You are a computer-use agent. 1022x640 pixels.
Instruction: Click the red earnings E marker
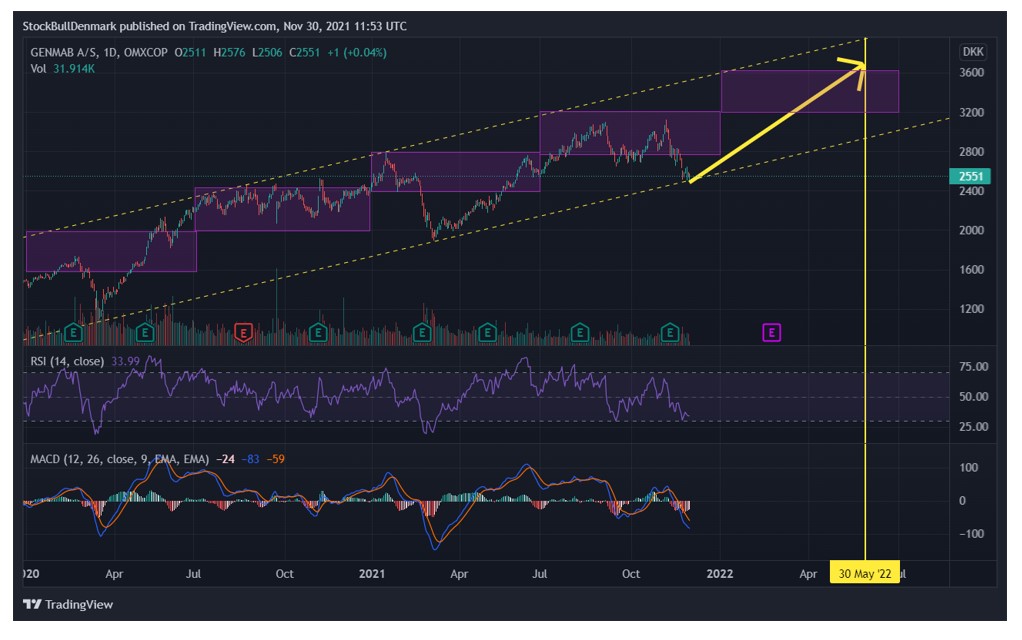pyautogui.click(x=243, y=333)
